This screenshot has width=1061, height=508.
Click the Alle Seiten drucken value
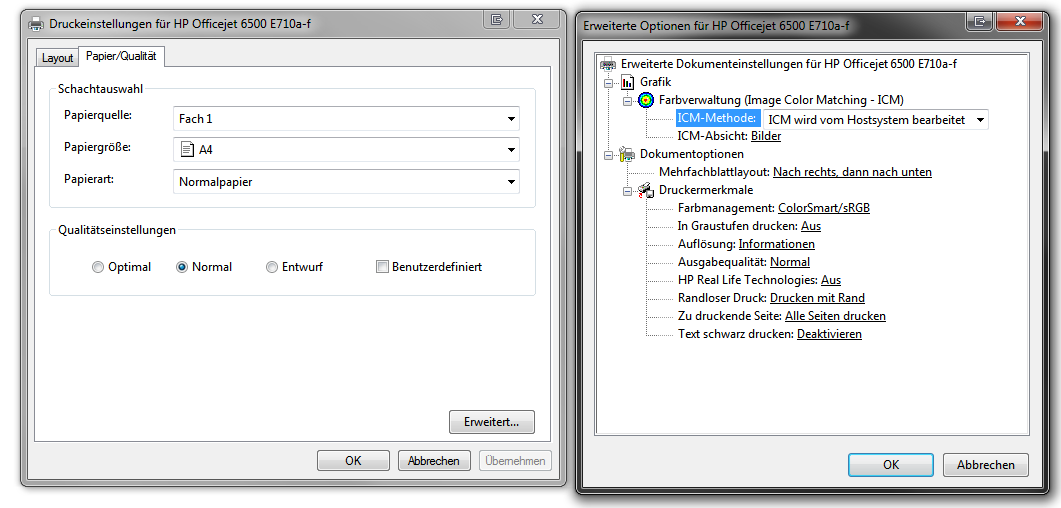835,316
